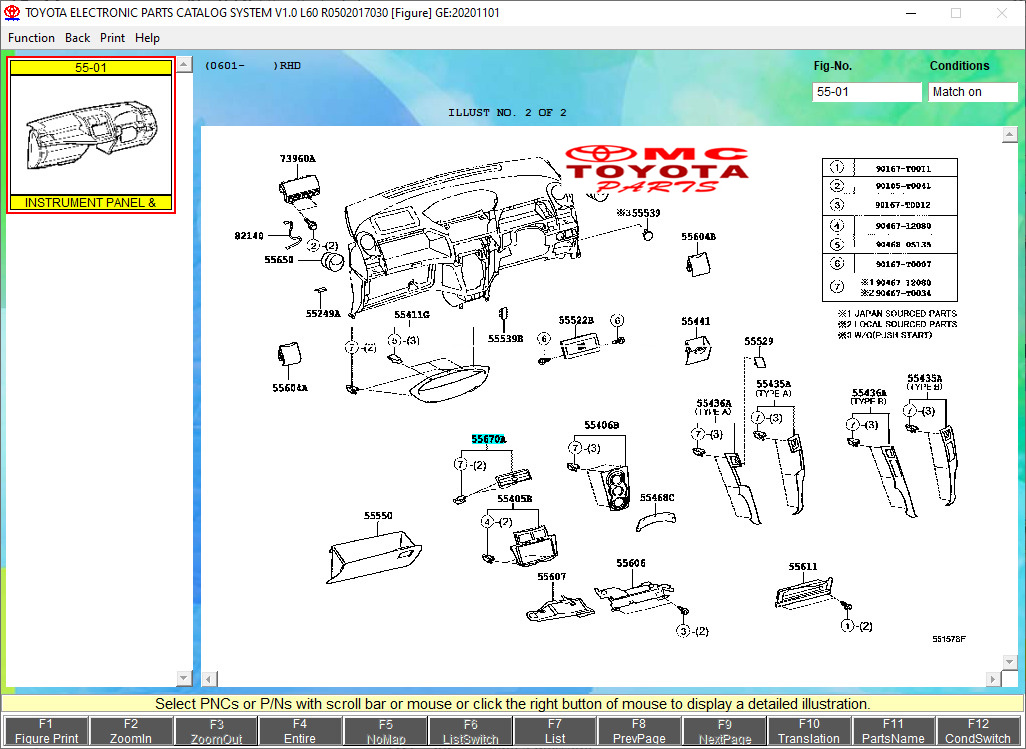The height and width of the screenshot is (749, 1026).
Task: Click the illustration horizontal scroll right arrow
Action: pyautogui.click(x=993, y=679)
